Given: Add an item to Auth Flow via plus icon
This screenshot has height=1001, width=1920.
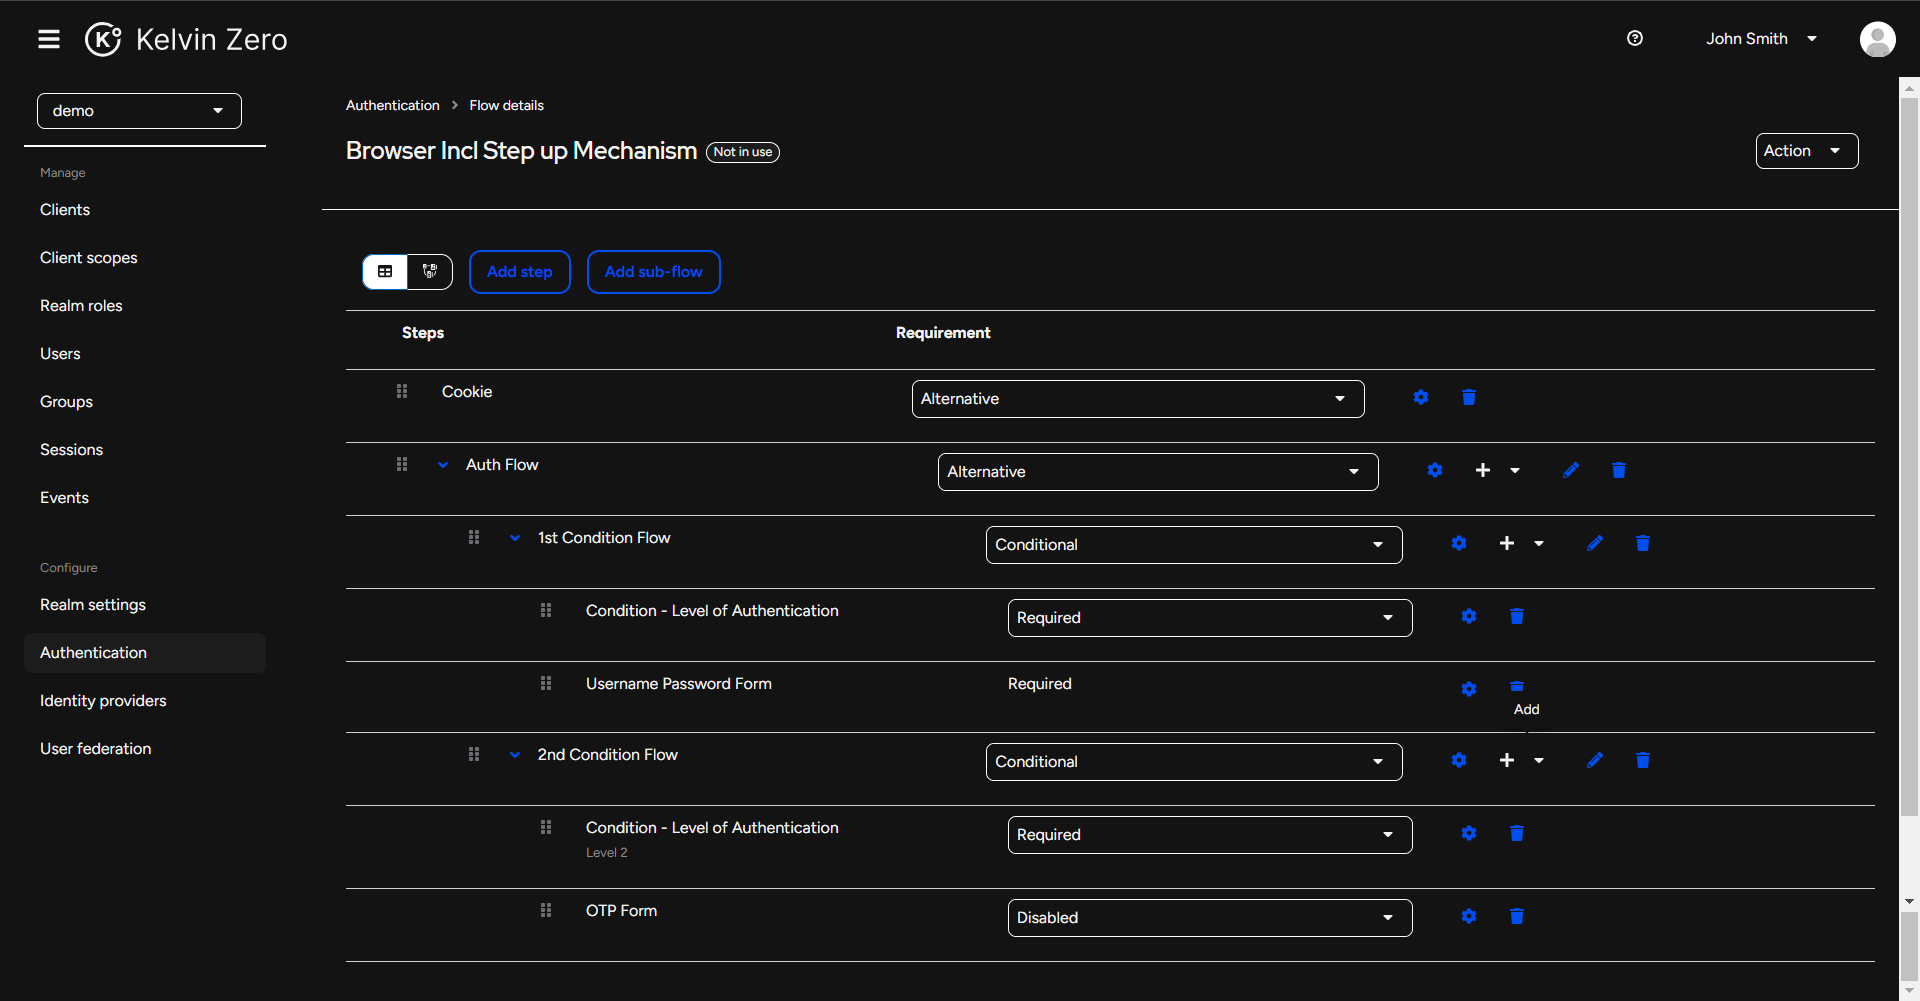Looking at the screenshot, I should click(1482, 470).
